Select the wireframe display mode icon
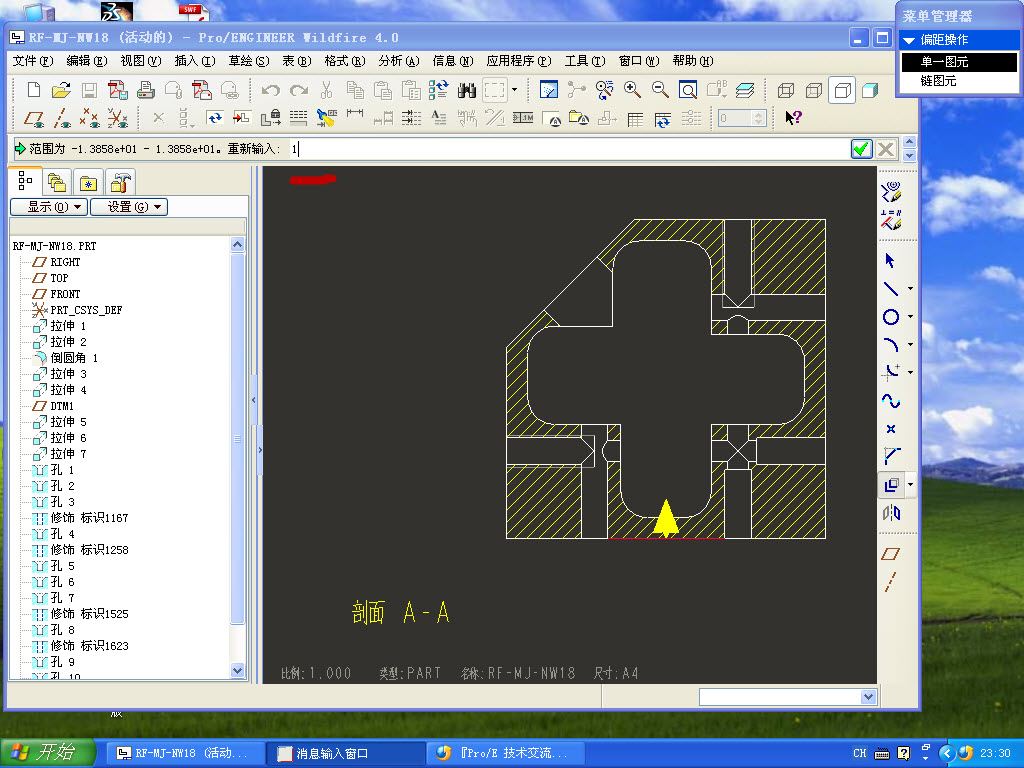The height and width of the screenshot is (768, 1024). [x=786, y=90]
